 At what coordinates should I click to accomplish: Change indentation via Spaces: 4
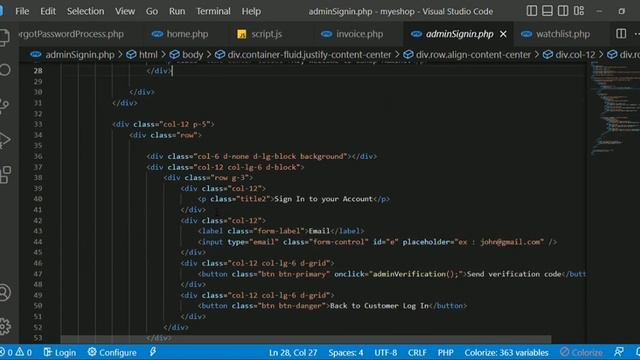point(346,352)
